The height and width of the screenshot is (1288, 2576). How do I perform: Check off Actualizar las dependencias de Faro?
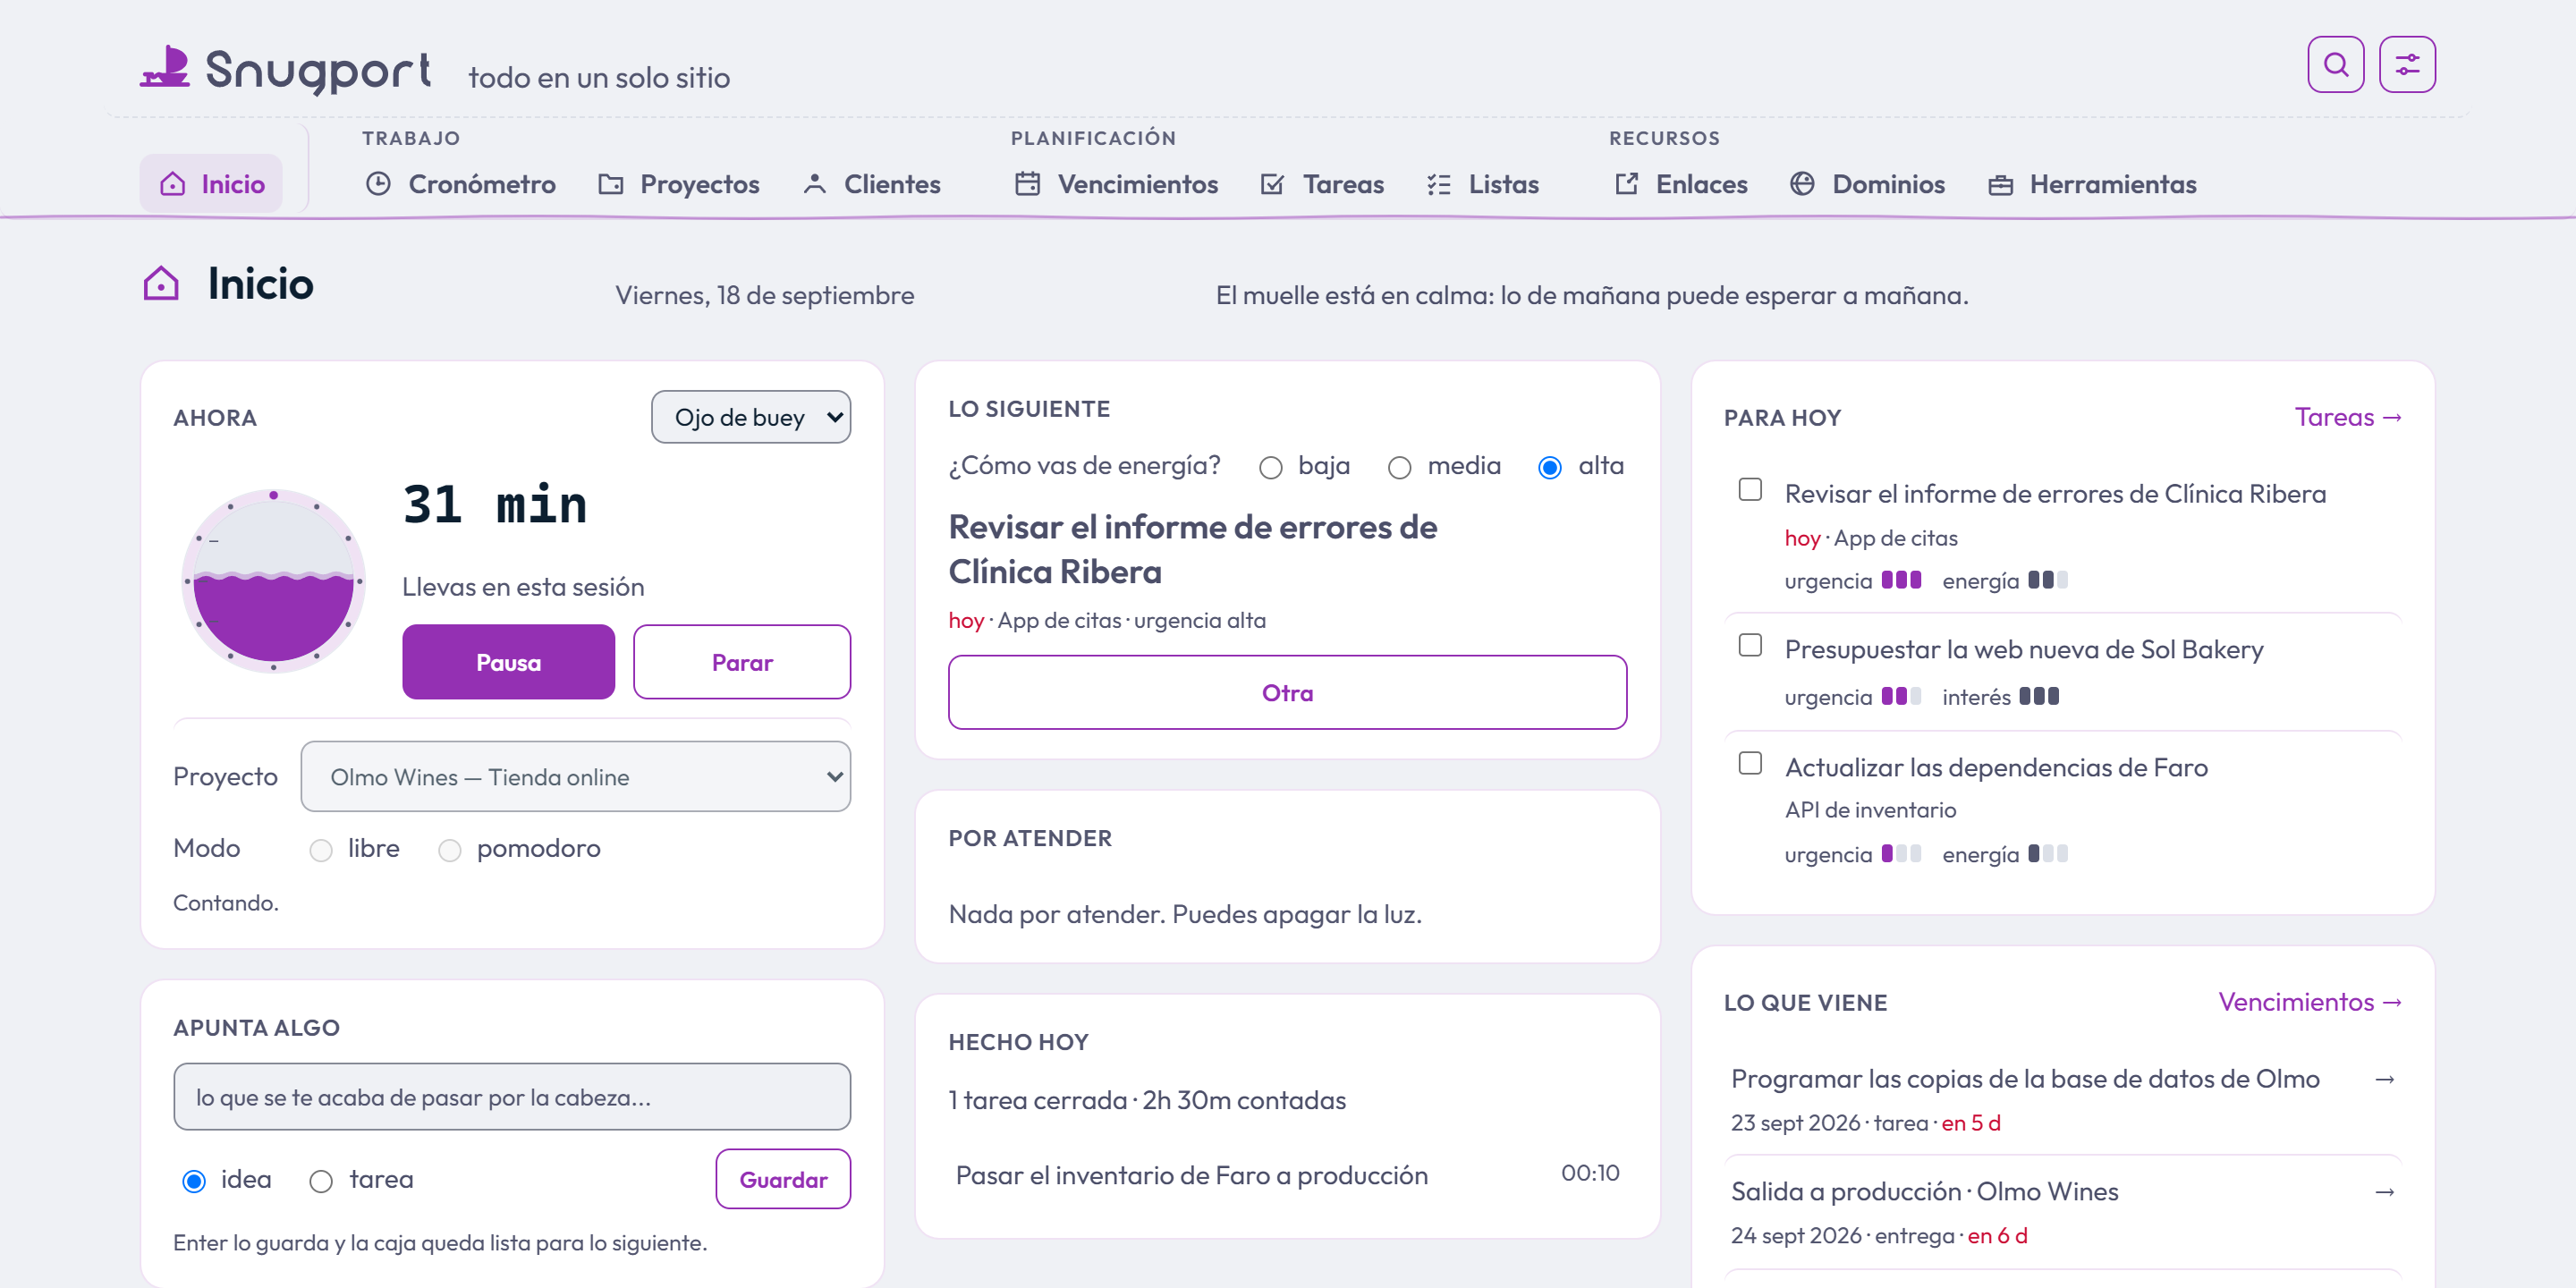(x=1750, y=763)
